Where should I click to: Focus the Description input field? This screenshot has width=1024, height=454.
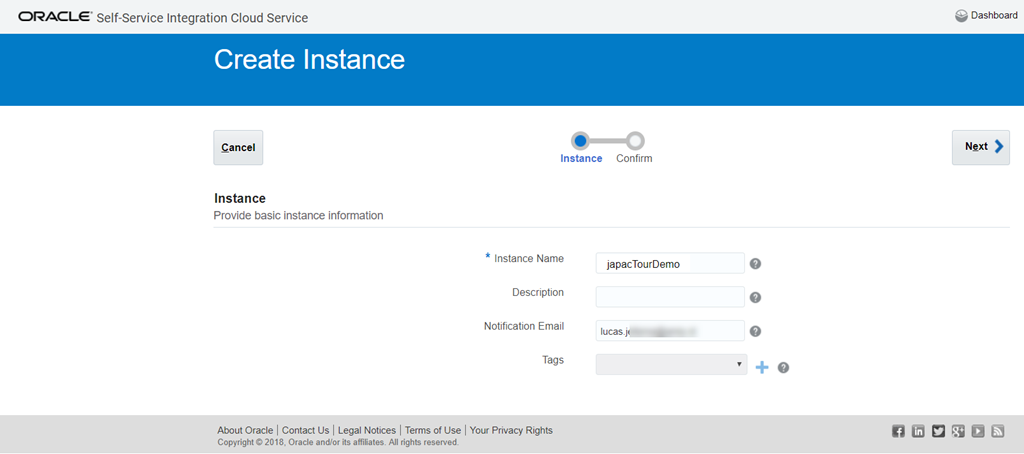click(x=670, y=297)
